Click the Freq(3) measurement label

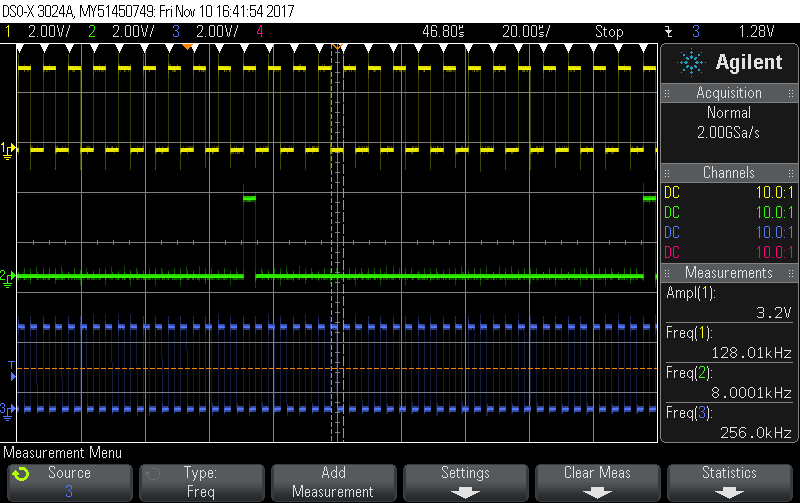689,413
